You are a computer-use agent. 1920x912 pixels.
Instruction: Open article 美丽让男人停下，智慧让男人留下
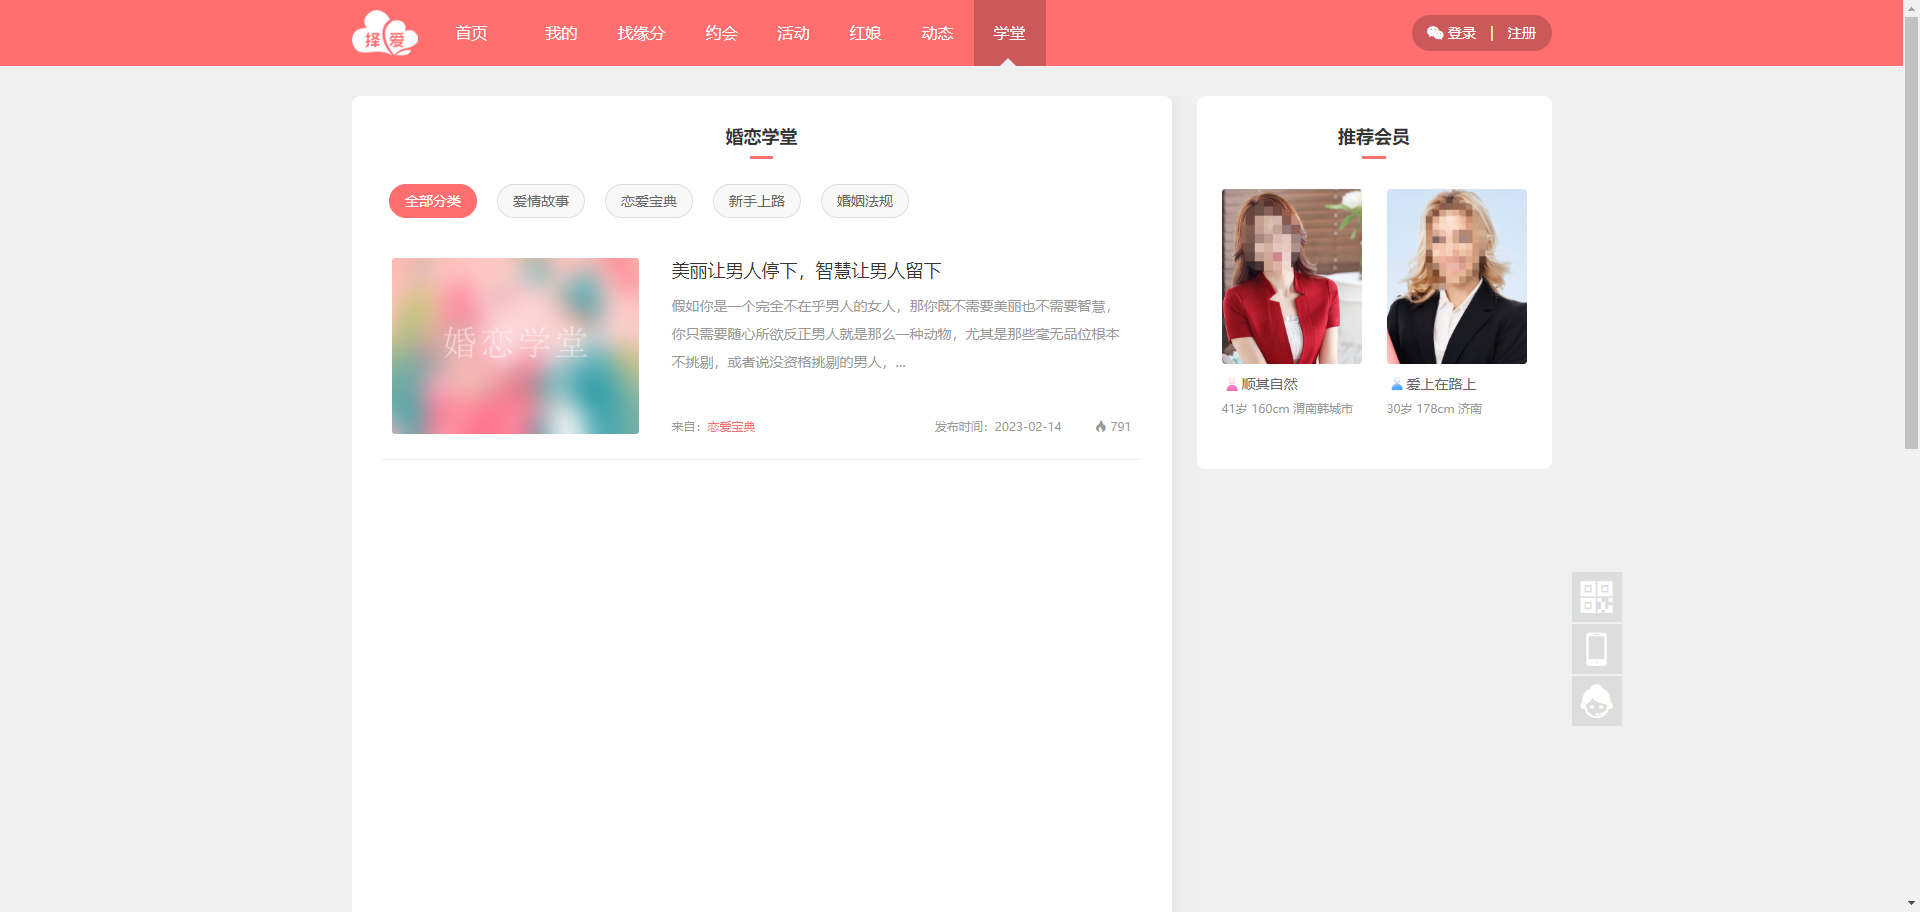click(x=806, y=271)
